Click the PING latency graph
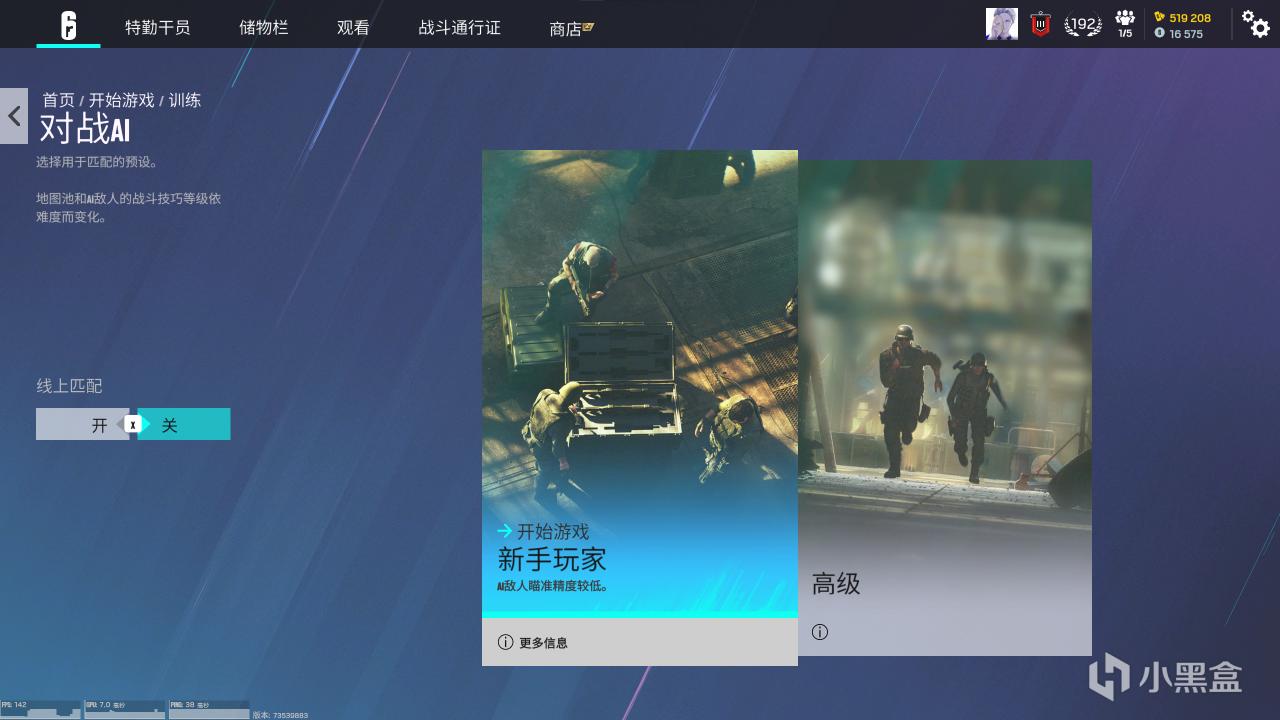 (x=209, y=709)
